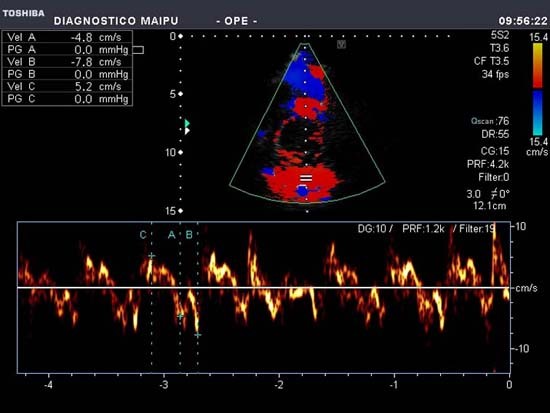Select the Vel B measurement row
Image resolution: width=550 pixels, height=413 pixels.
tap(67, 62)
